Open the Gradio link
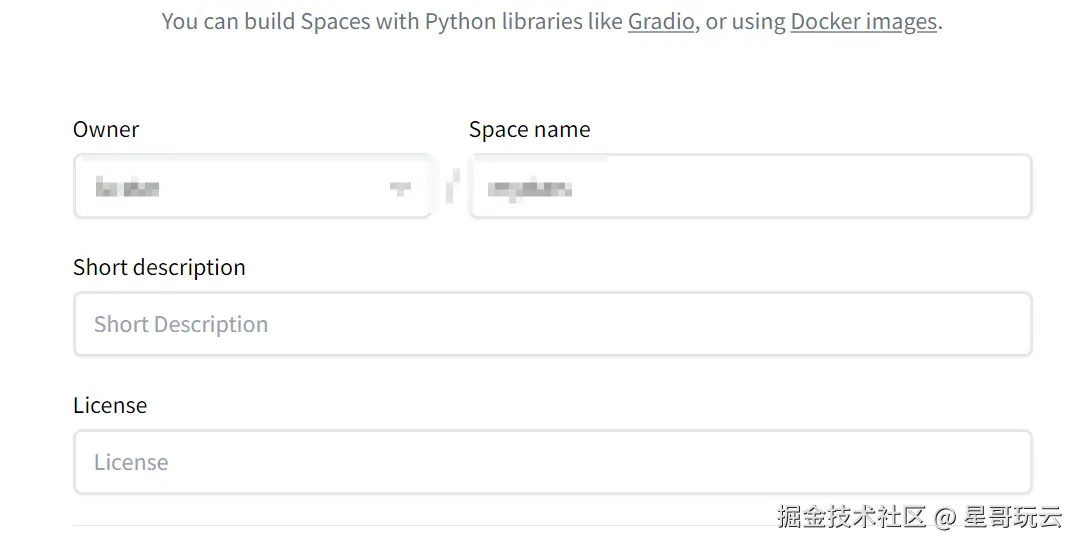 click(x=661, y=21)
